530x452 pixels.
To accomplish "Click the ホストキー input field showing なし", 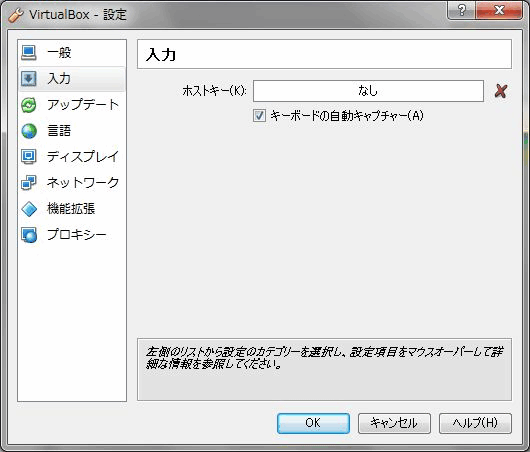I will 368,91.
